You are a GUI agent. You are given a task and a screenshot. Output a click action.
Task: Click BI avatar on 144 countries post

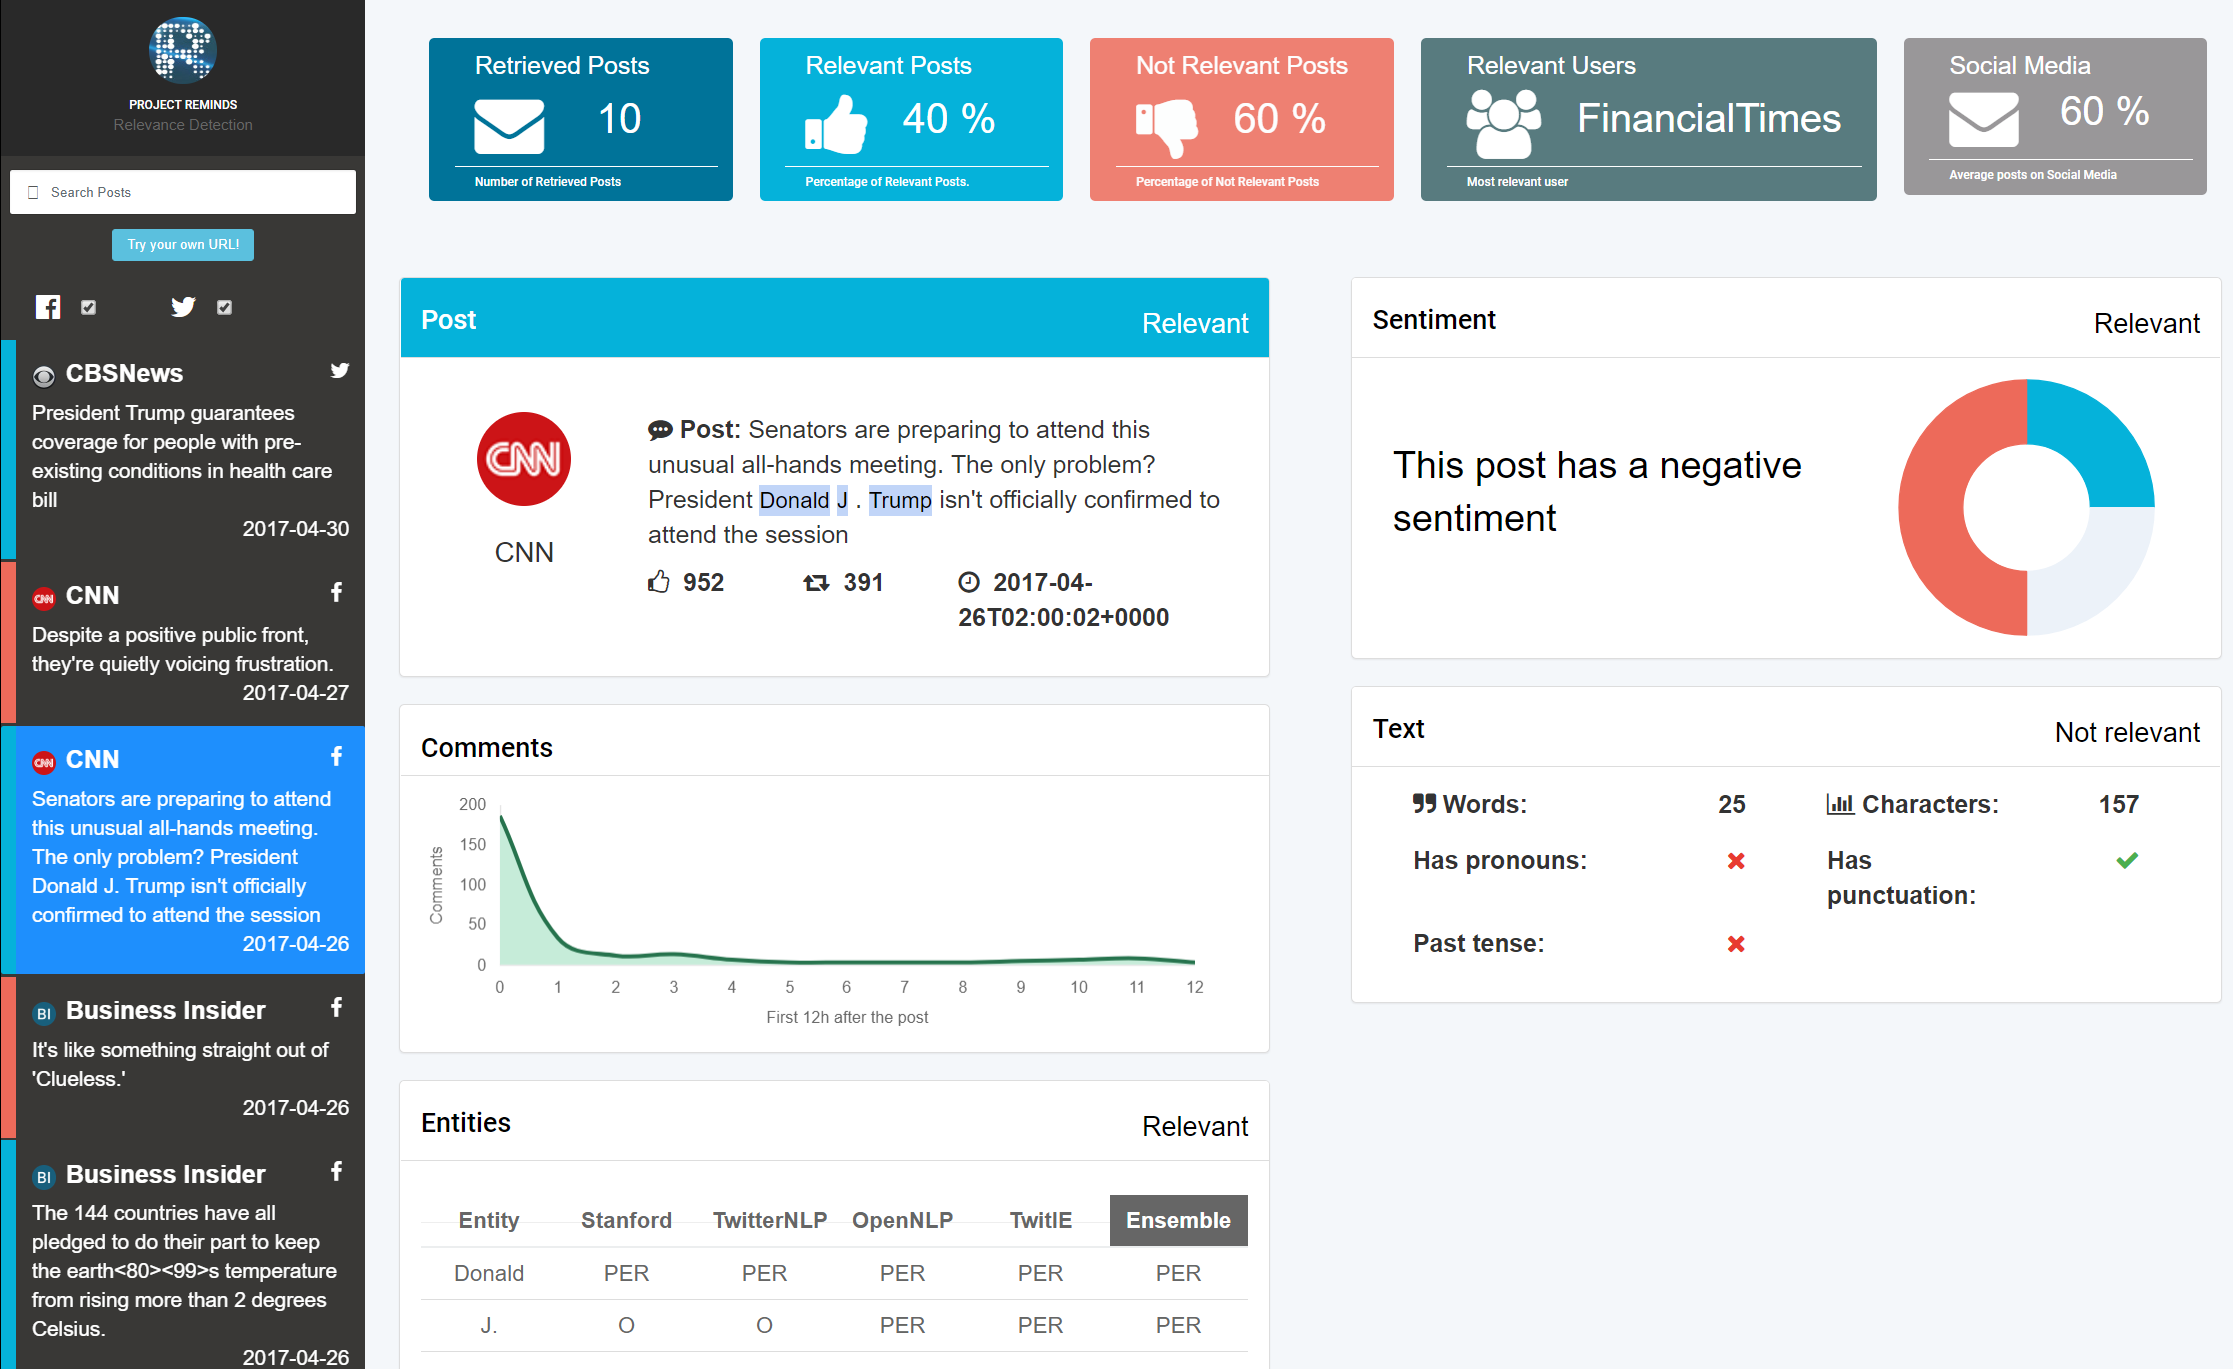pos(43,1177)
